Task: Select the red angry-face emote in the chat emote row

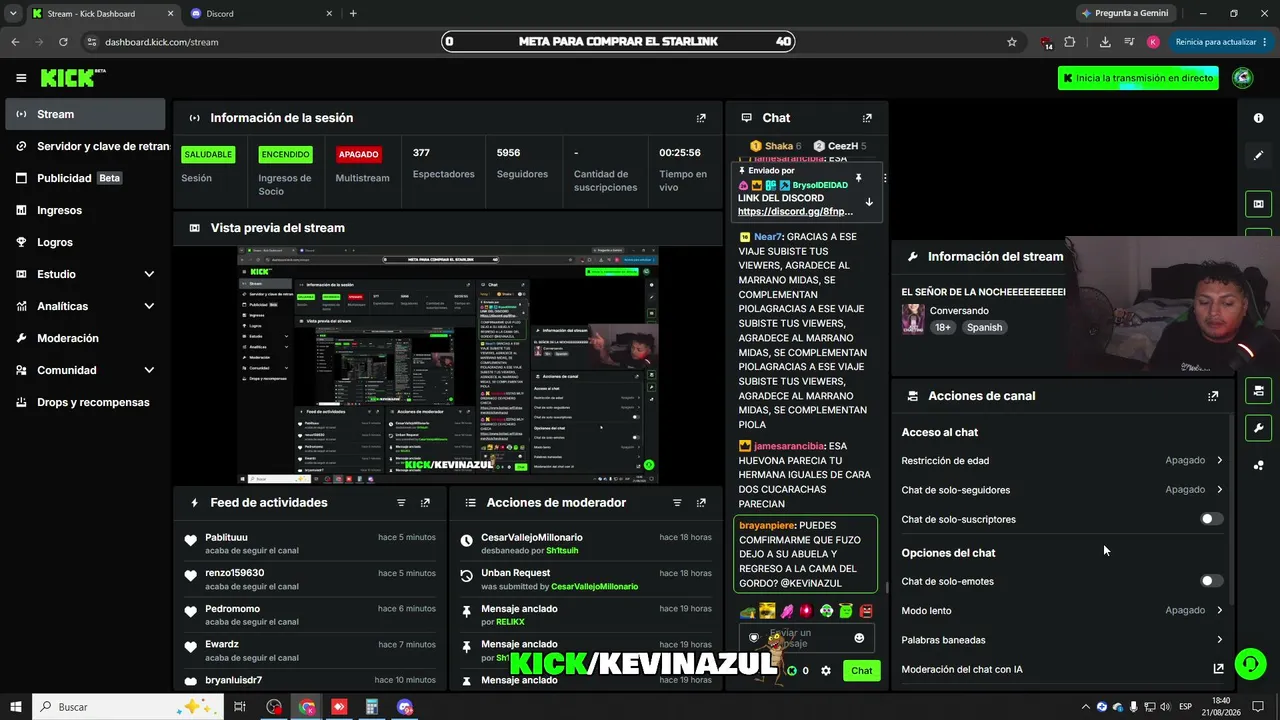Action: coord(866,611)
